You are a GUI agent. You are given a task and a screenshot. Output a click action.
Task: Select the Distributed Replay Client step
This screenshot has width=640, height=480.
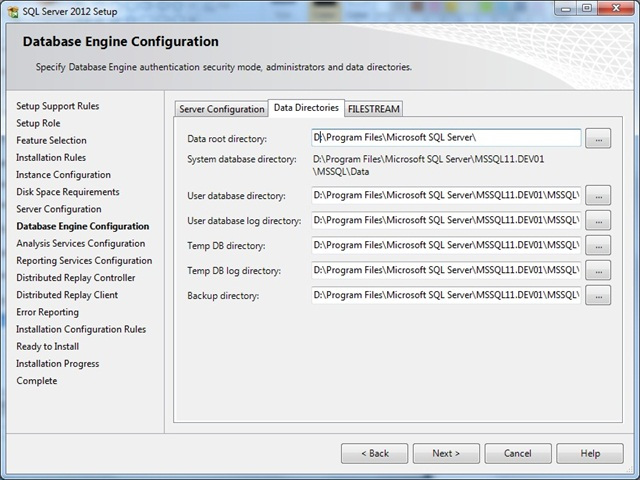click(67, 295)
